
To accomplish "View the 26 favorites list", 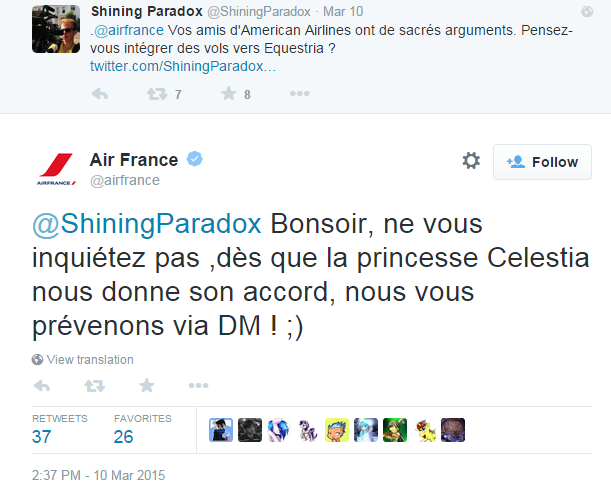I will click(124, 436).
